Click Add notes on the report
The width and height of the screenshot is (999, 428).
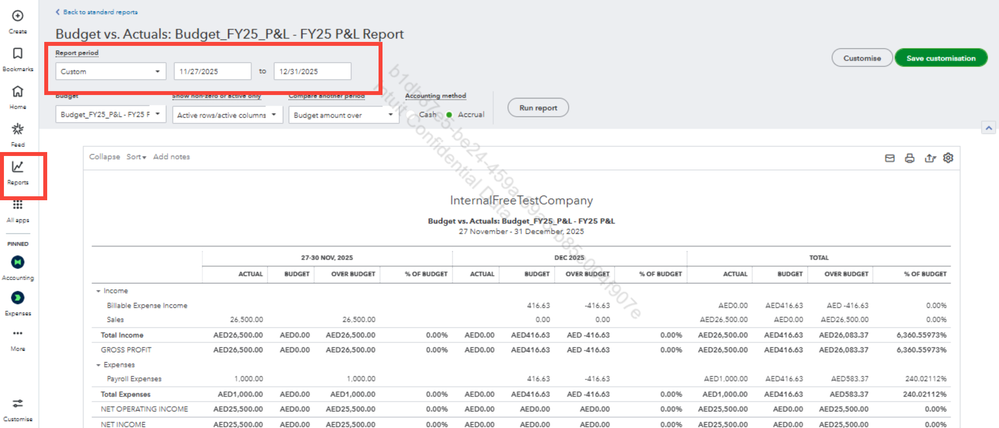(x=171, y=157)
